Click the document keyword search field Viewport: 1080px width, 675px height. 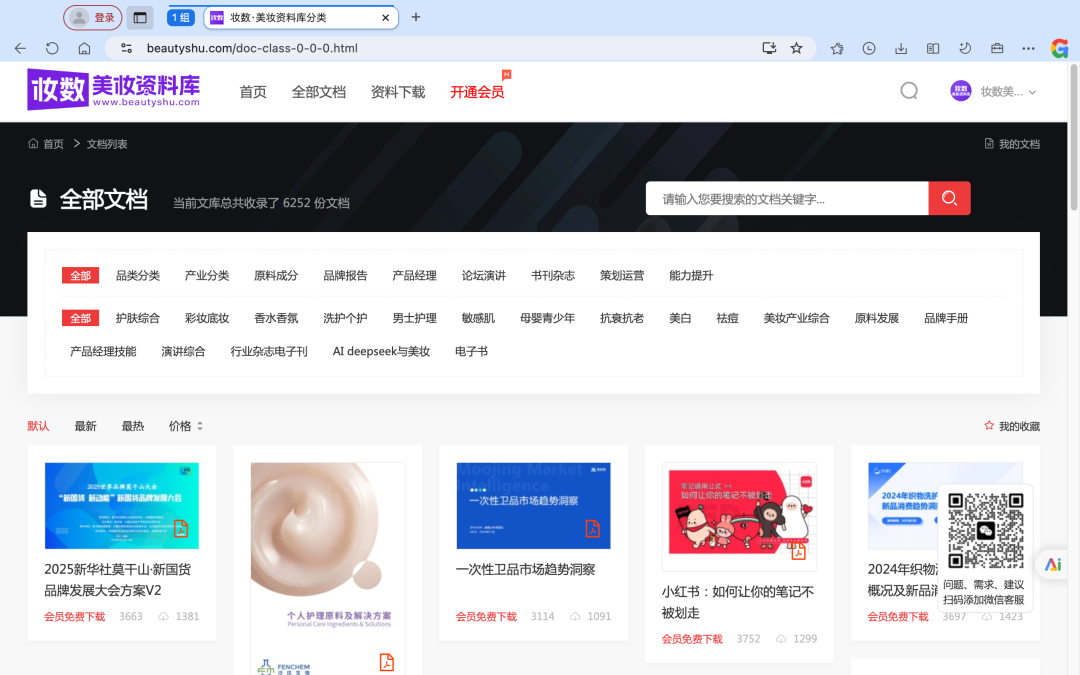787,198
